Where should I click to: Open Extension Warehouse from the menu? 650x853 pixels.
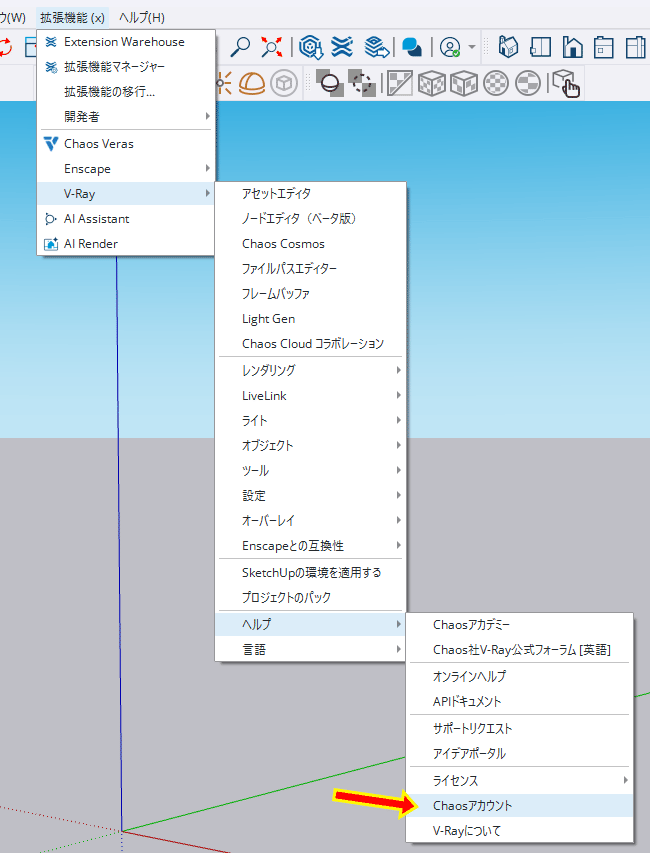point(126,42)
